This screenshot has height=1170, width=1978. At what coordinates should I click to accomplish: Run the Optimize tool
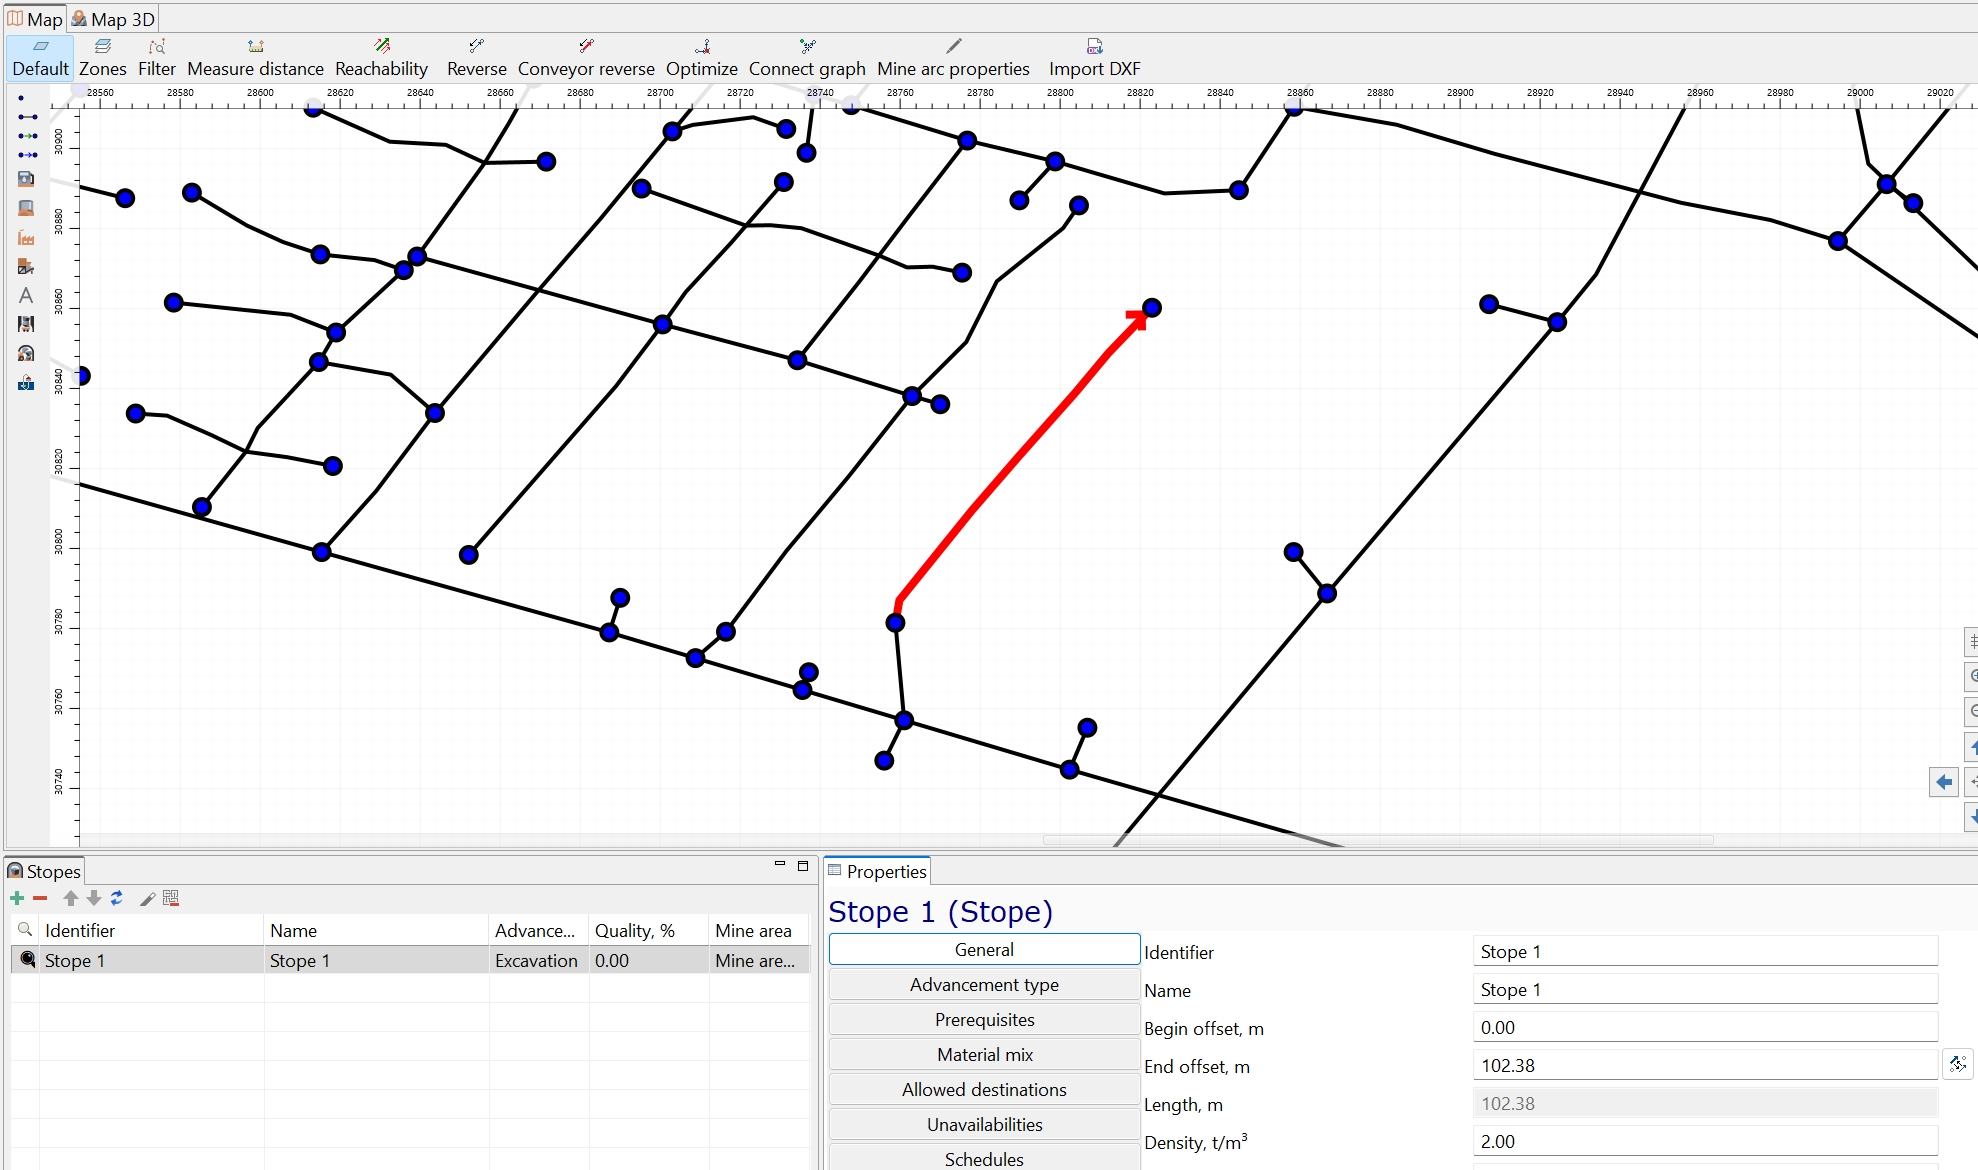tap(702, 58)
